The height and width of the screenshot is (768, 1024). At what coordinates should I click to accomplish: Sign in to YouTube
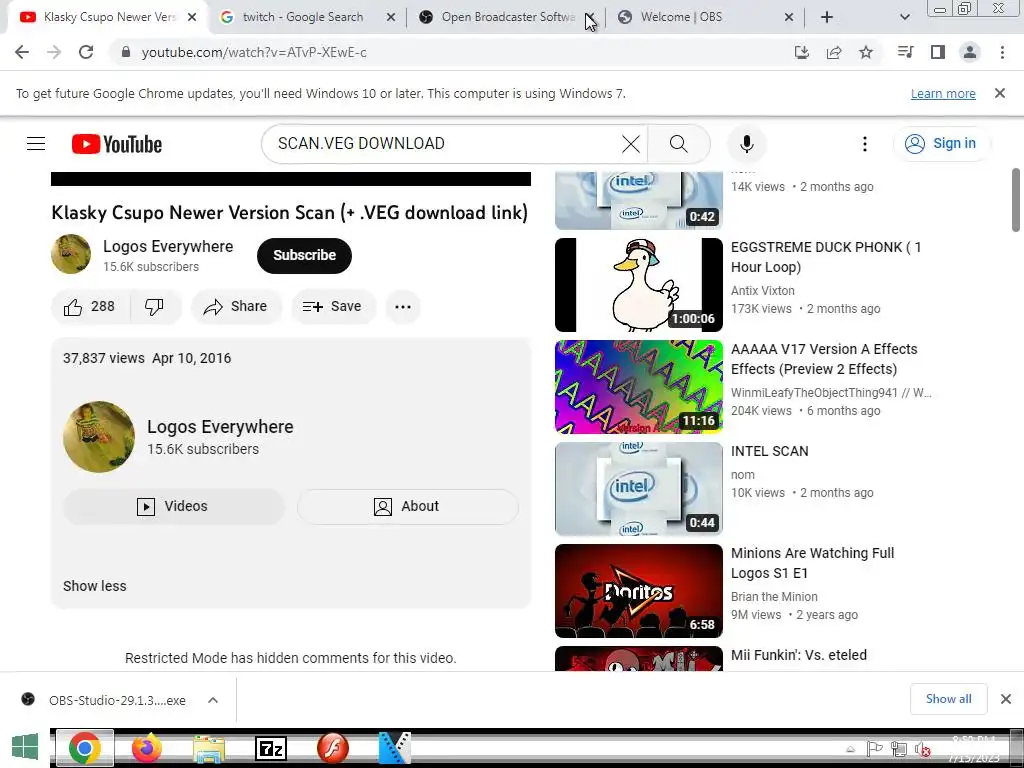point(942,144)
